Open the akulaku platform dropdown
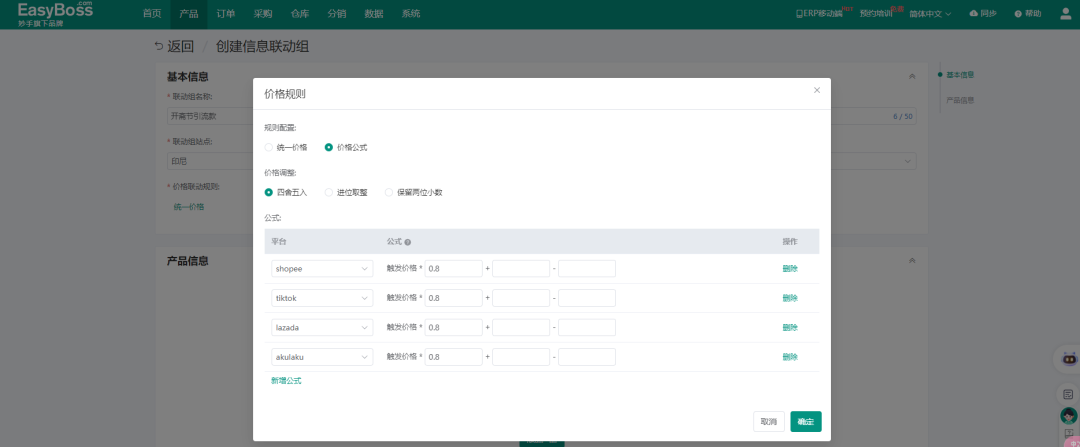The width and height of the screenshot is (1080, 447). point(322,357)
